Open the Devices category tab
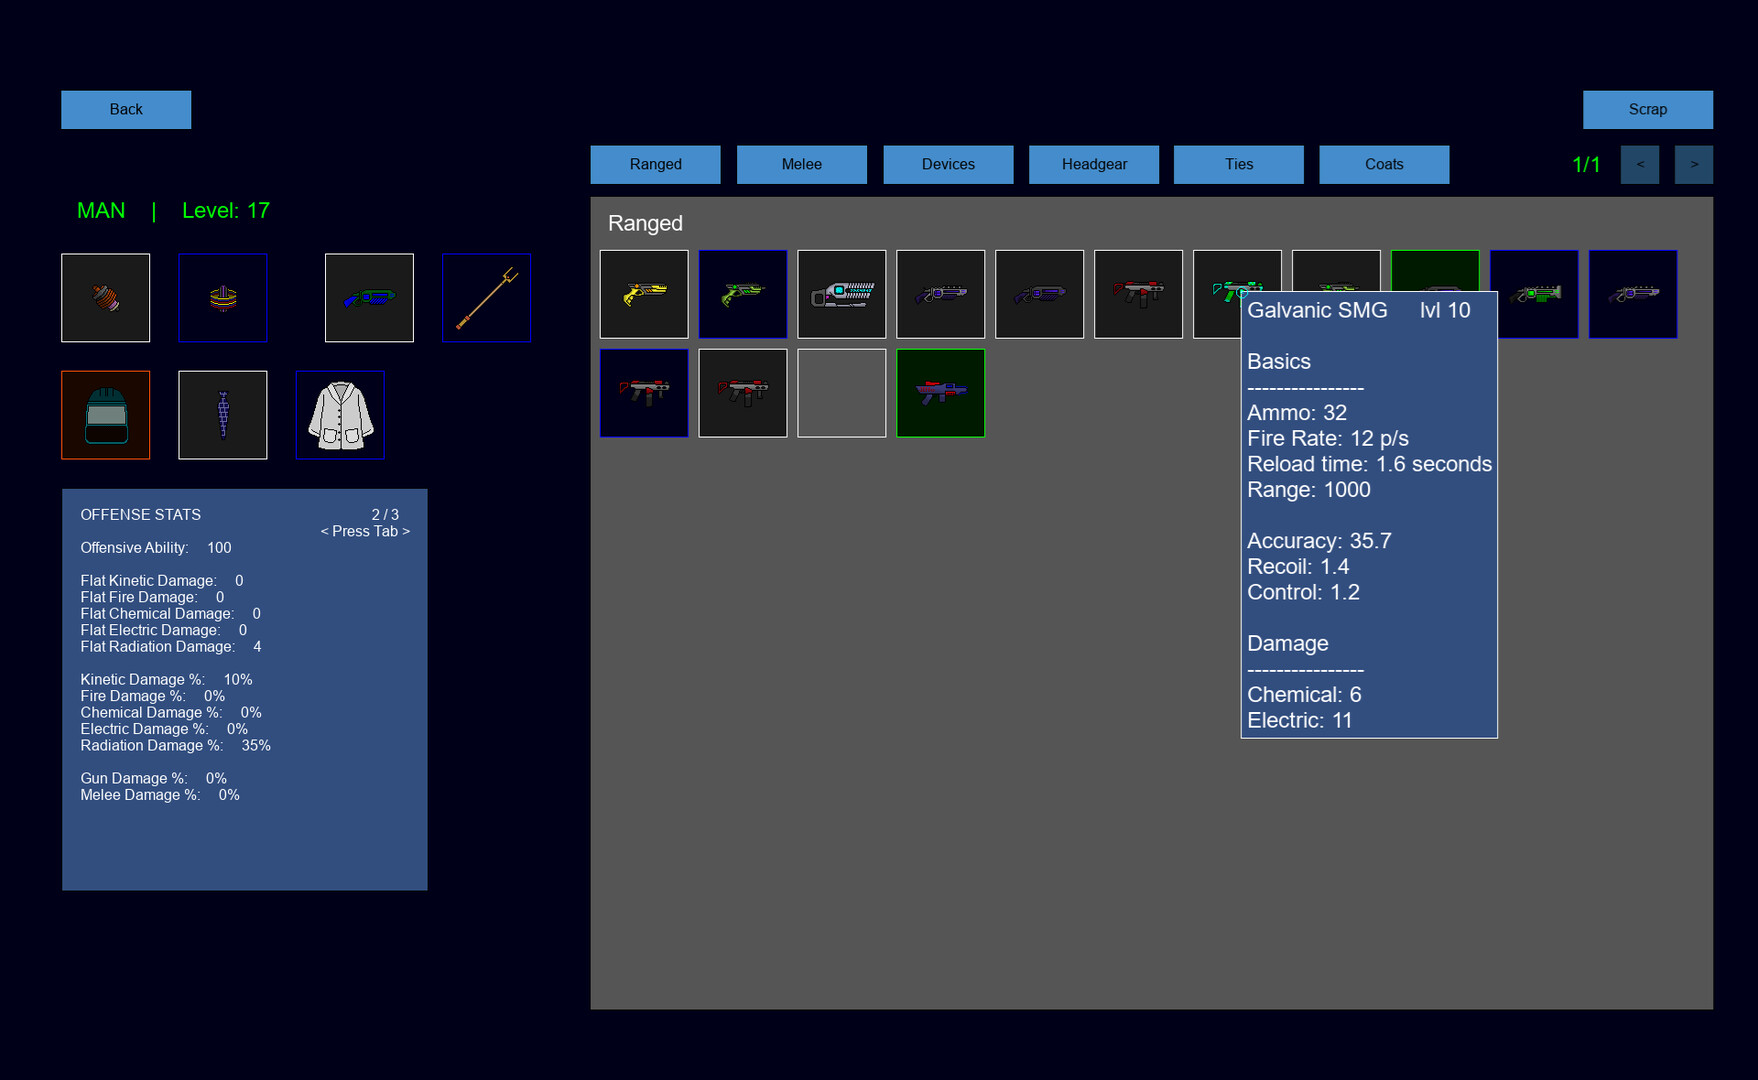The height and width of the screenshot is (1080, 1758). 948,164
